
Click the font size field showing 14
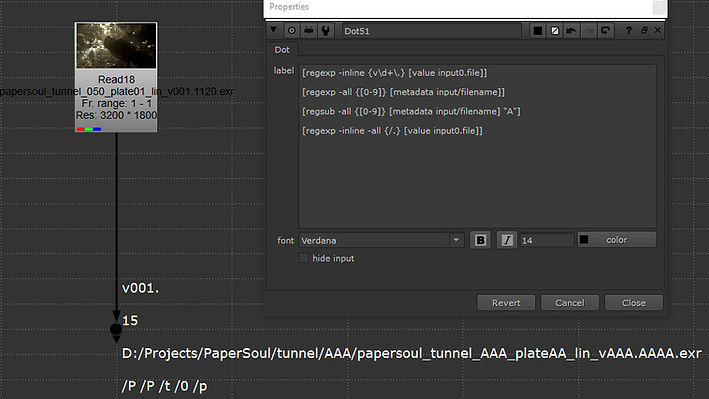pyautogui.click(x=547, y=240)
